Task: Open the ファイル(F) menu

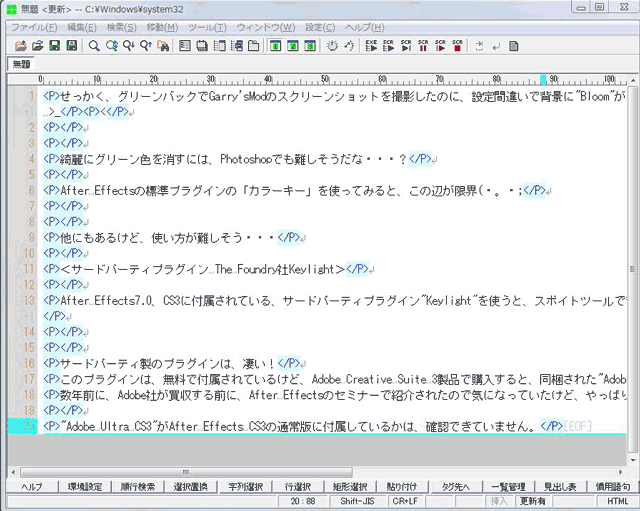Action: (34, 27)
